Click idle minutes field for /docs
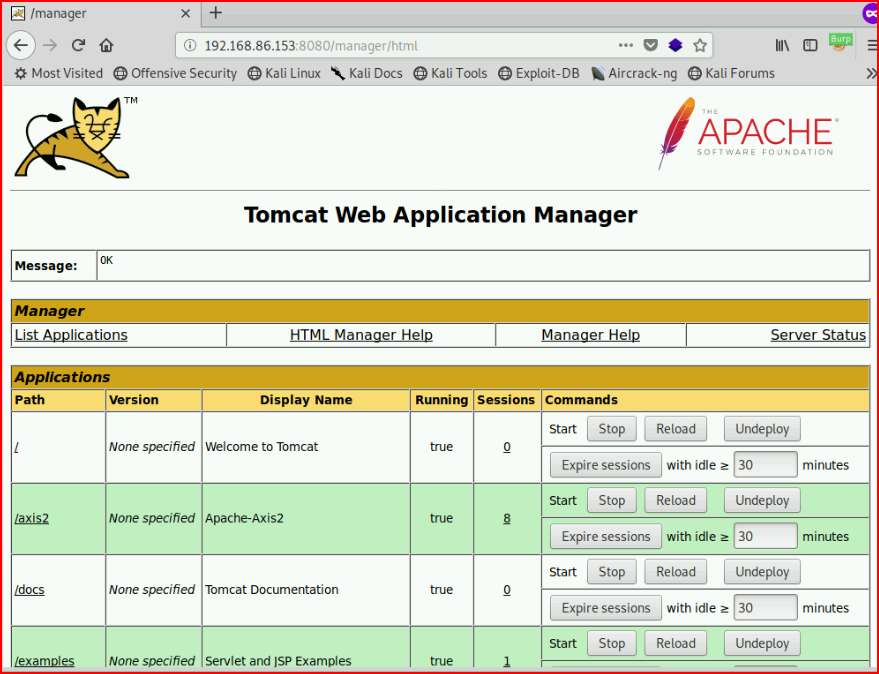The height and width of the screenshot is (674, 879). (765, 607)
